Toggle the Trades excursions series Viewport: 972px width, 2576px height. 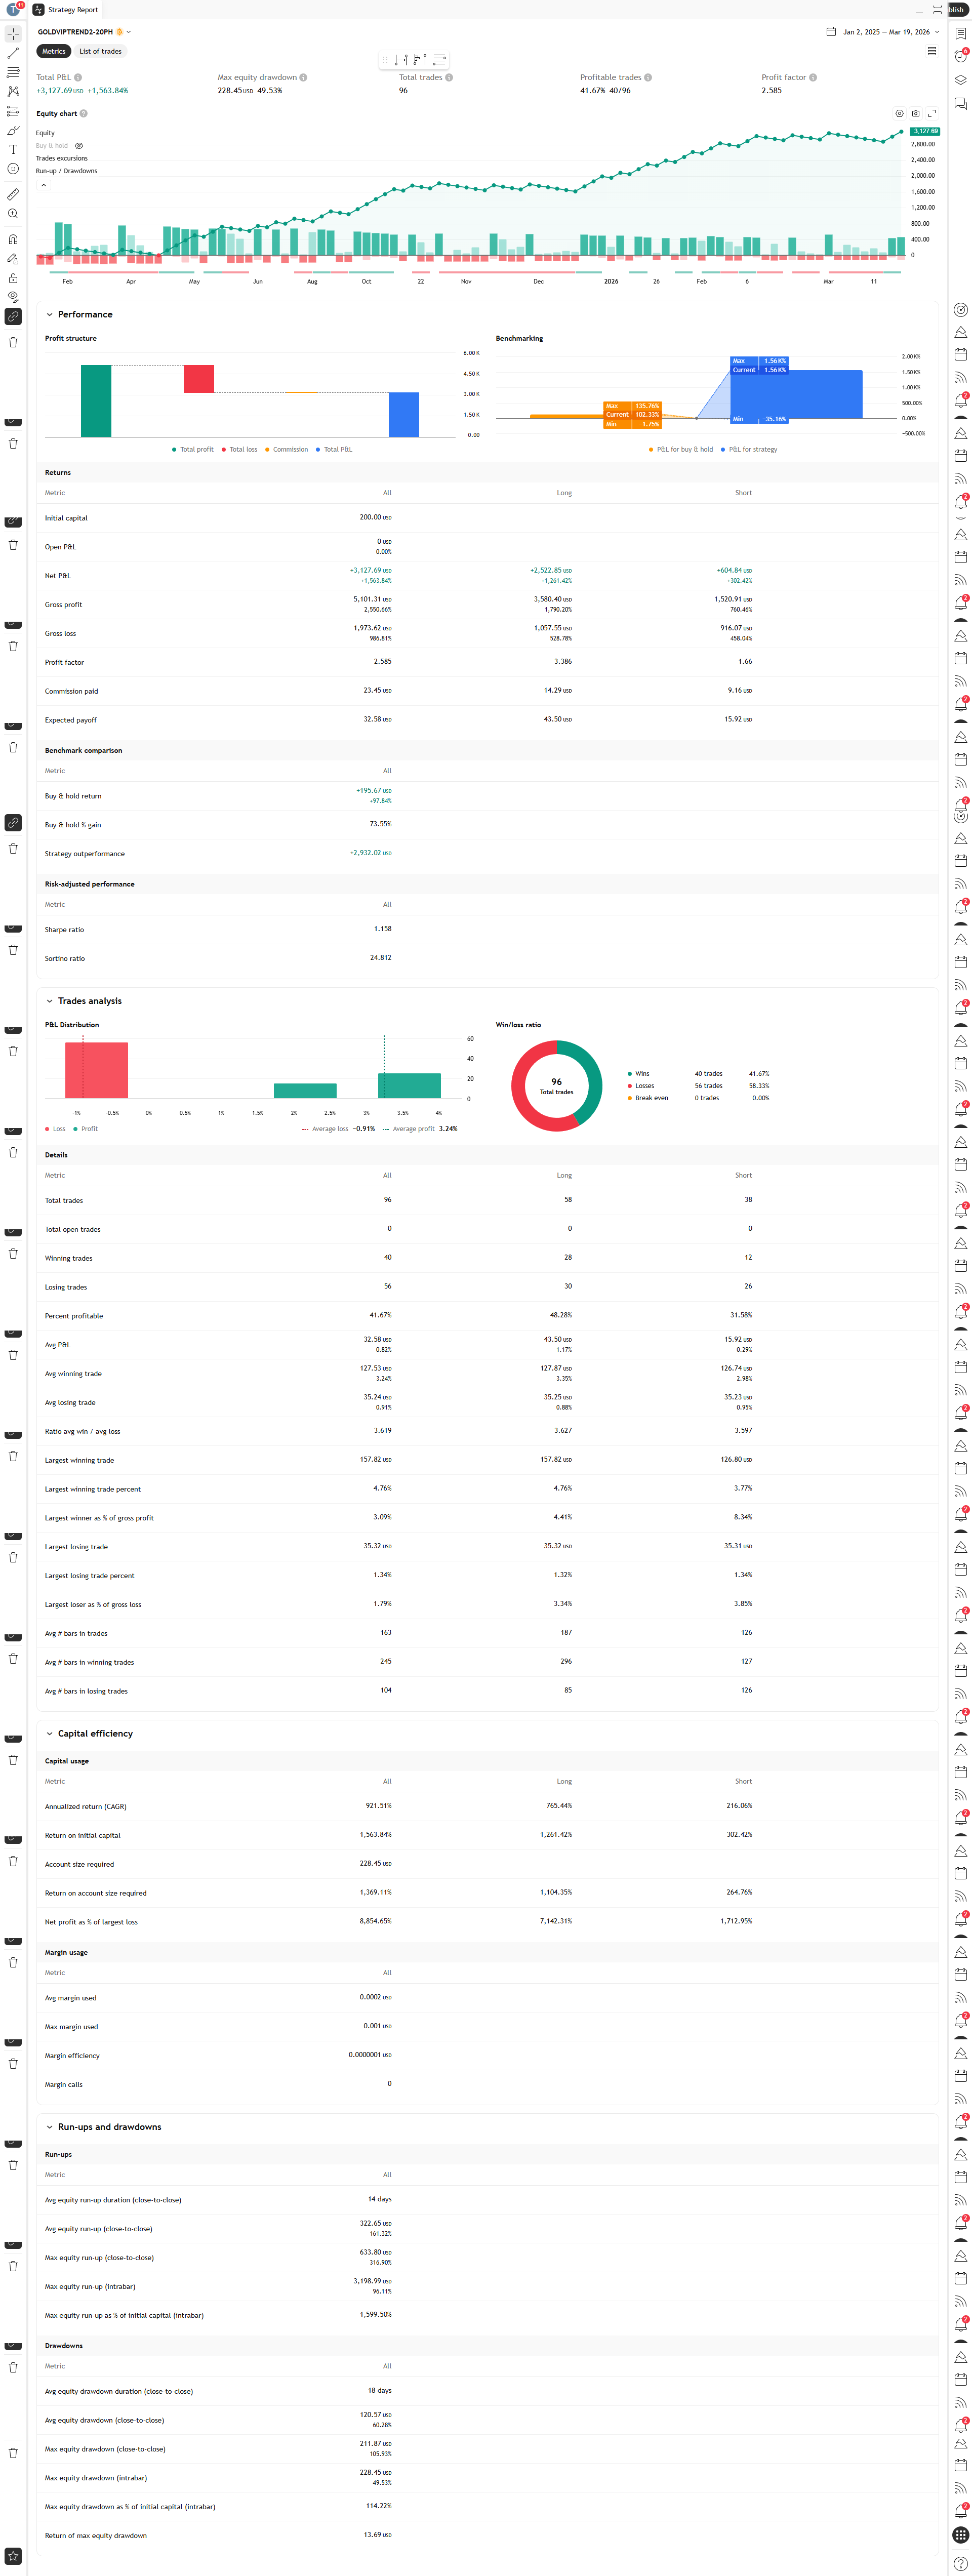point(62,158)
